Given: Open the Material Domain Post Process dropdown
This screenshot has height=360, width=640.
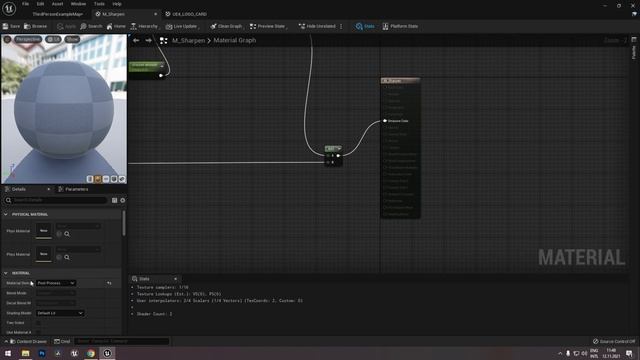Looking at the screenshot, I should tap(56, 283).
